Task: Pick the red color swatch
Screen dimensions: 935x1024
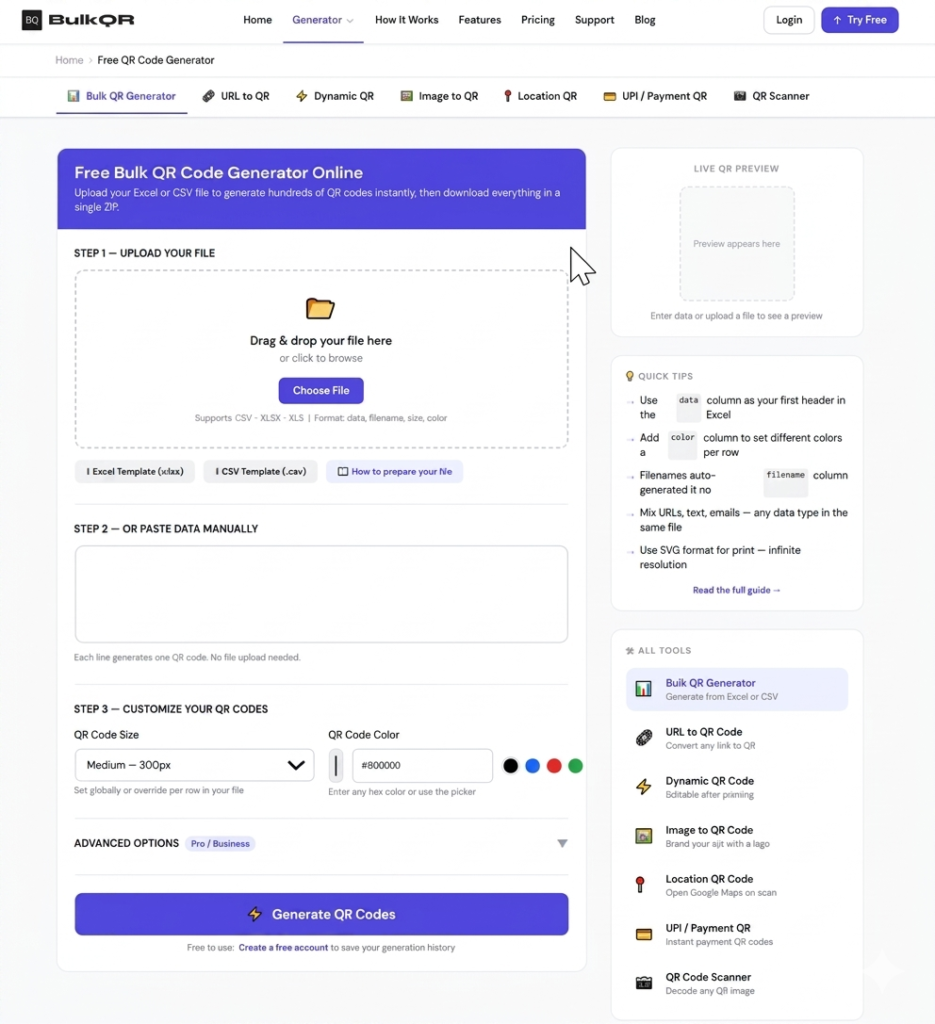Action: [554, 765]
